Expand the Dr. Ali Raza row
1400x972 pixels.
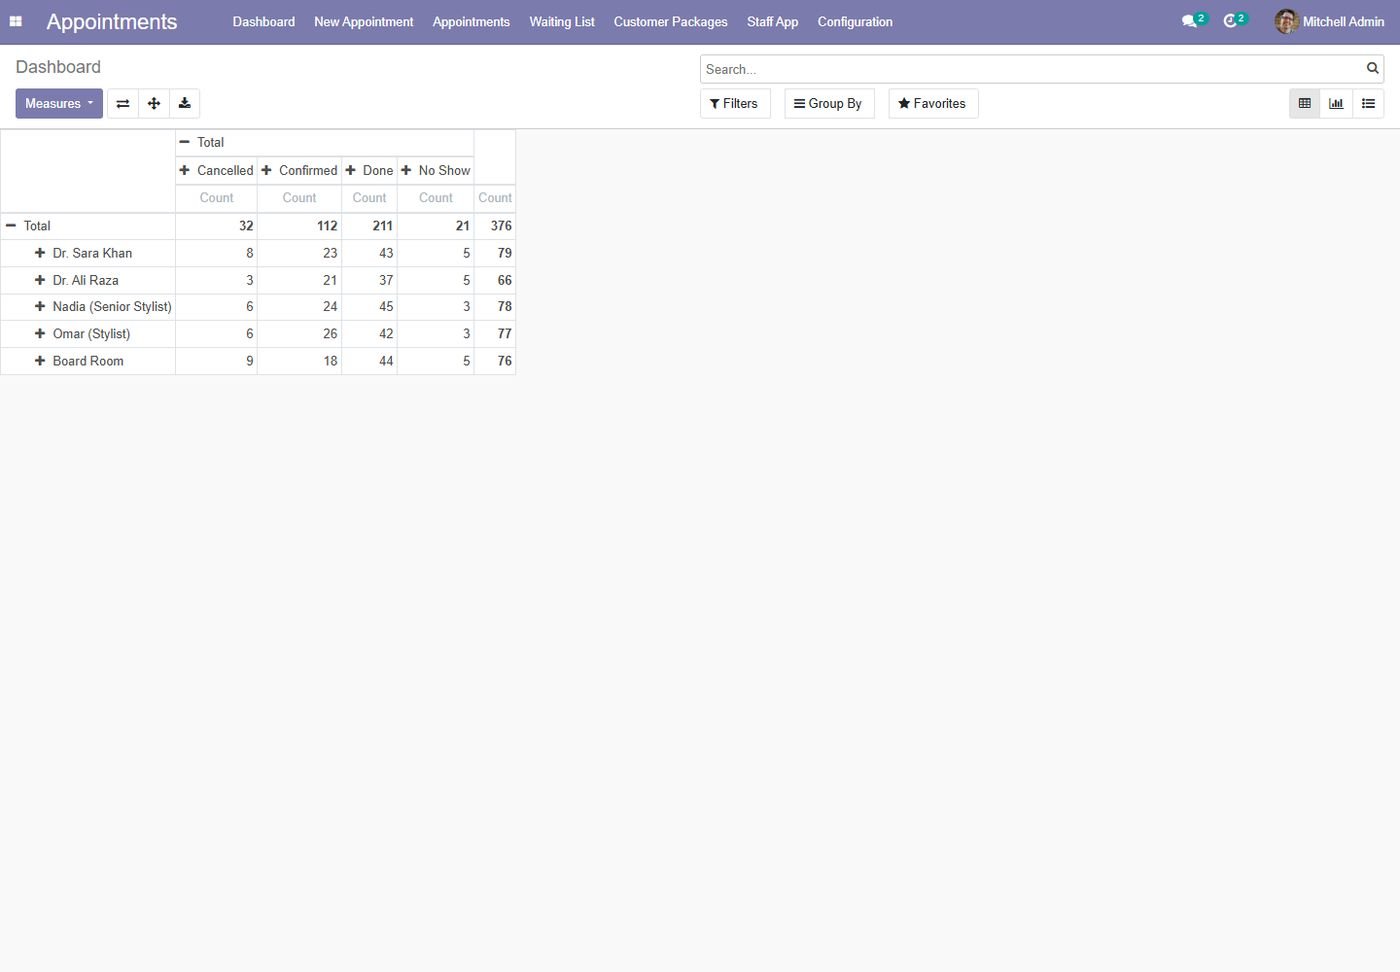88,280
